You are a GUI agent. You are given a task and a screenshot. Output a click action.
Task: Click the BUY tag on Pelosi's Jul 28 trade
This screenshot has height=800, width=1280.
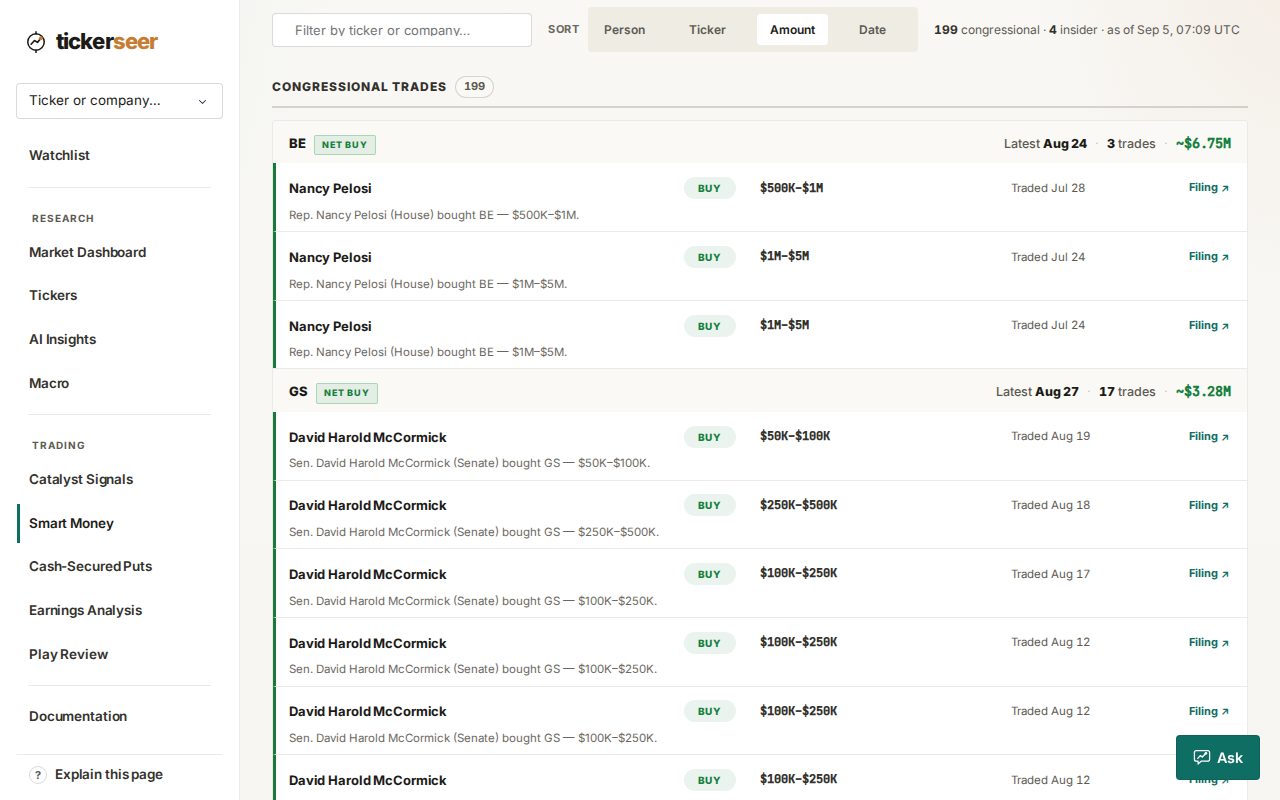709,188
